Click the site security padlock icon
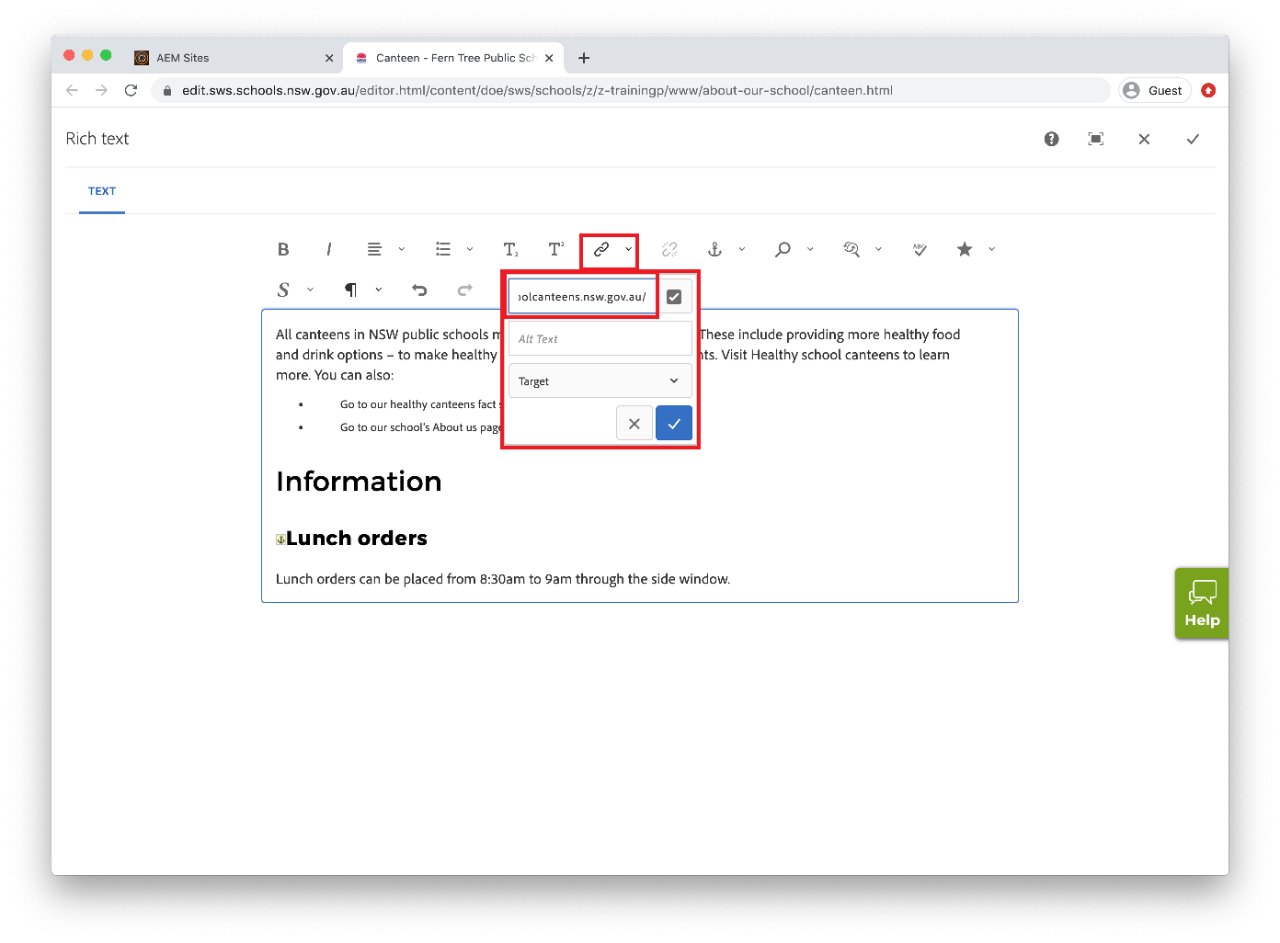The width and height of the screenshot is (1280, 943). coord(167,90)
